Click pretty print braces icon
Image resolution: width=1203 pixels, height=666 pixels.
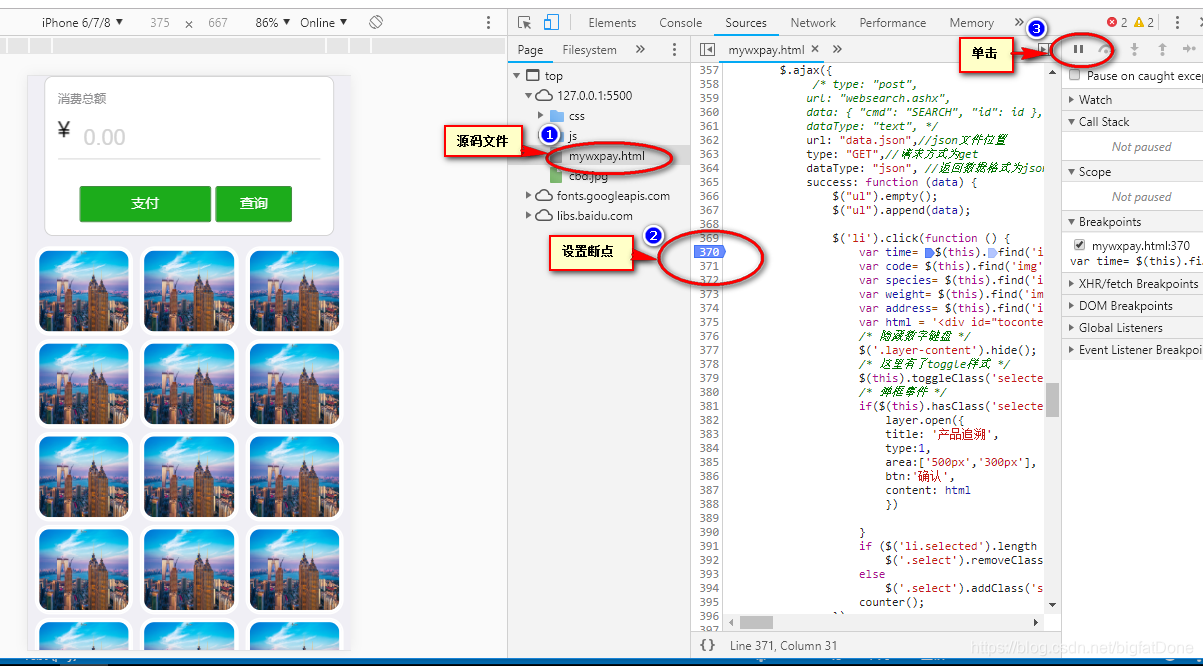click(x=707, y=645)
